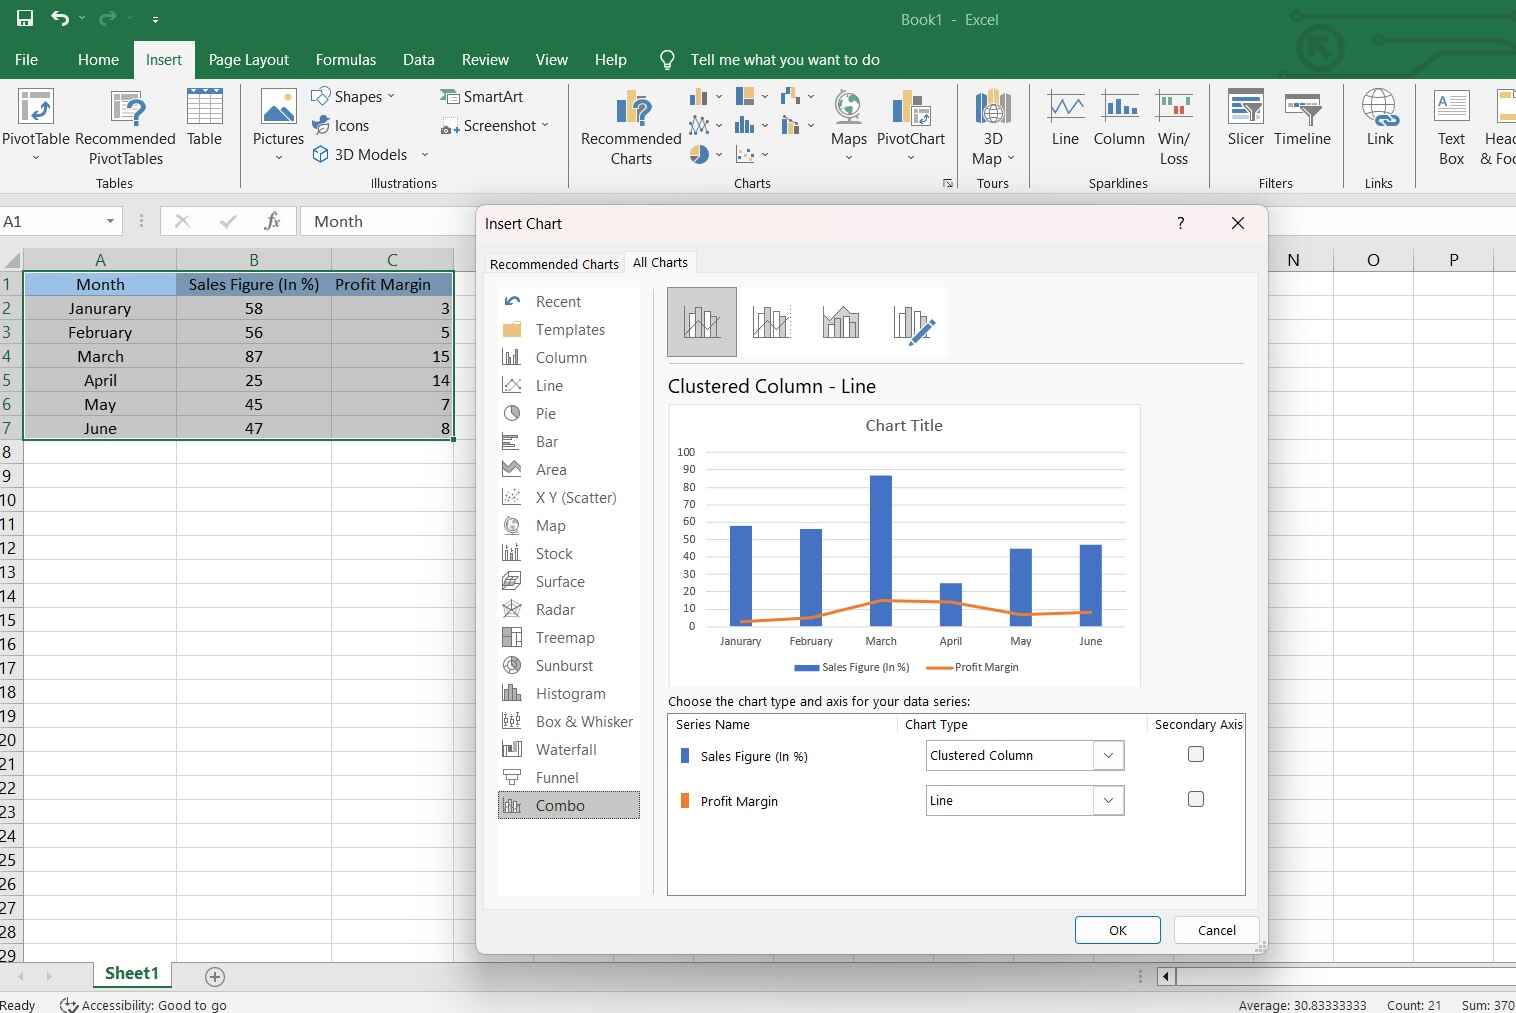Click the Save icon in title bar
This screenshot has height=1013, width=1516.
tap(25, 18)
